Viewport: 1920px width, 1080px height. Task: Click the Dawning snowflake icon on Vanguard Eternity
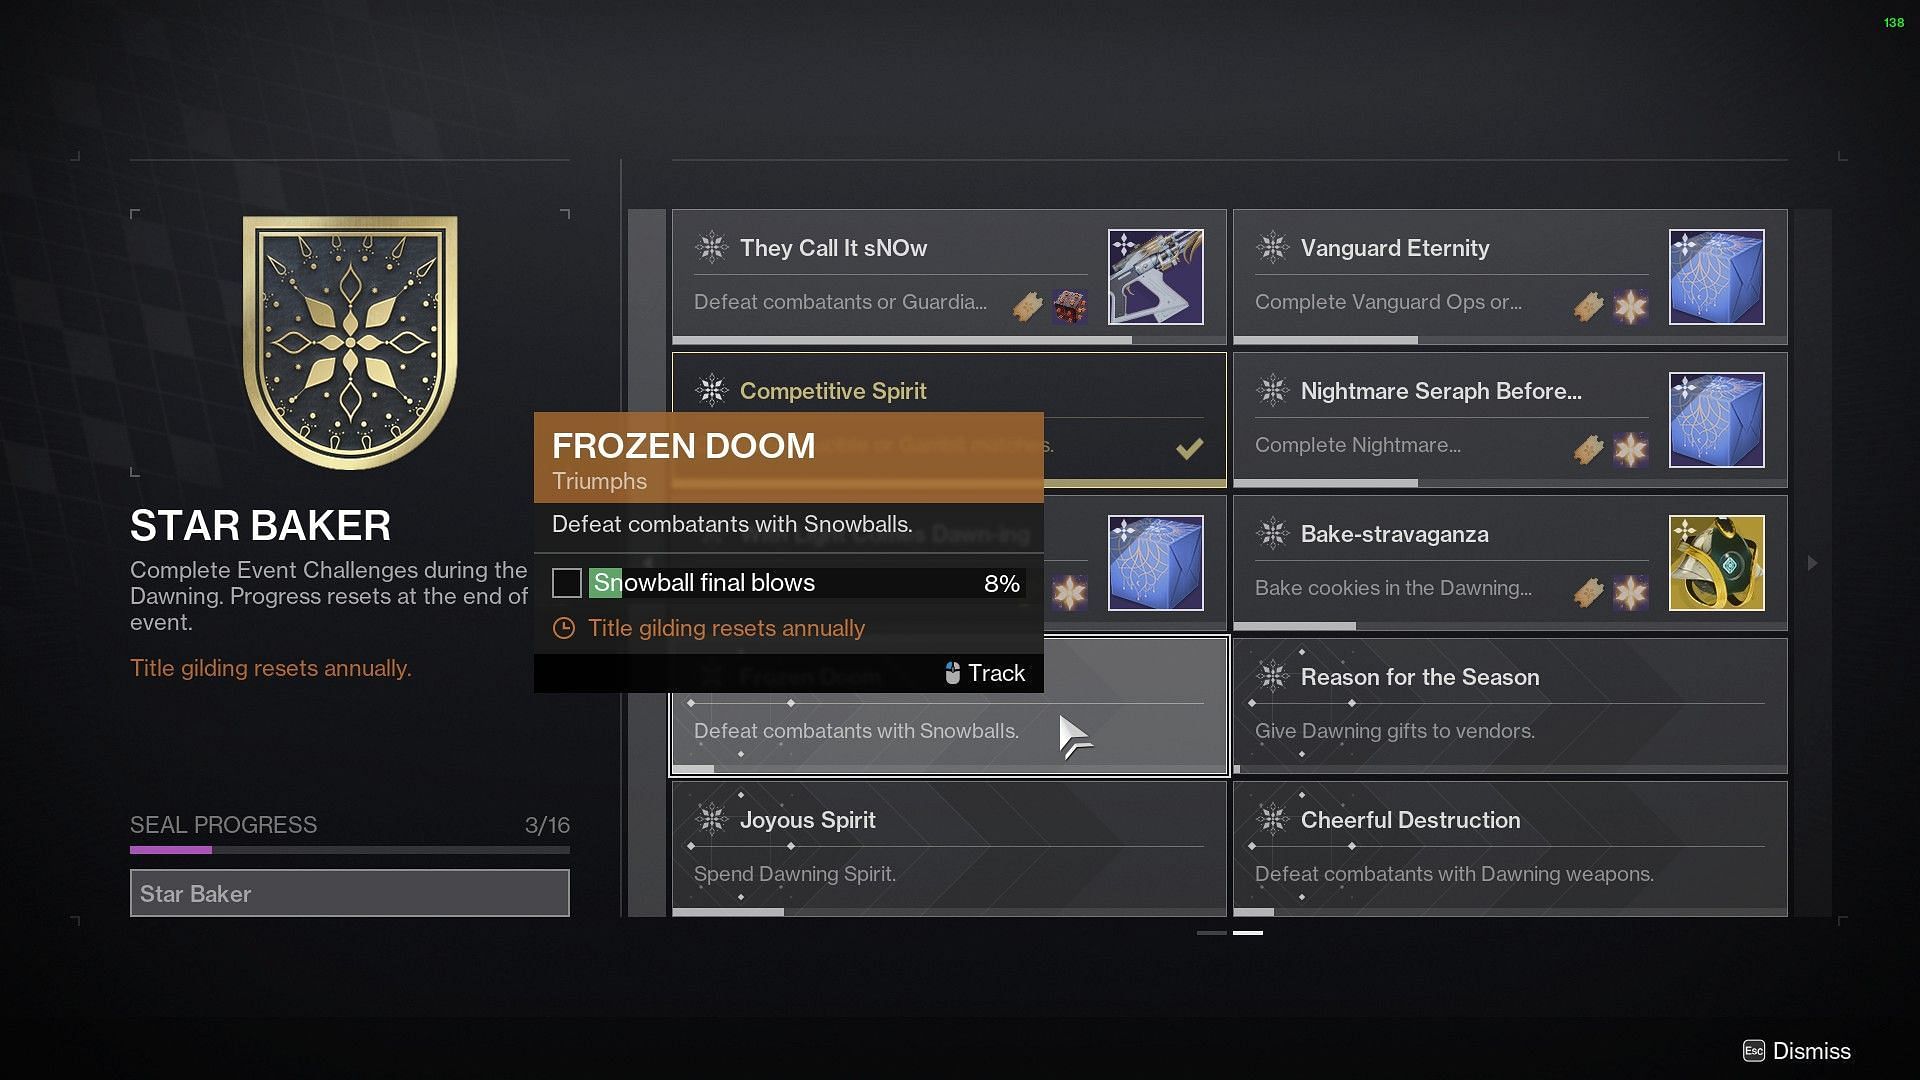1273,249
